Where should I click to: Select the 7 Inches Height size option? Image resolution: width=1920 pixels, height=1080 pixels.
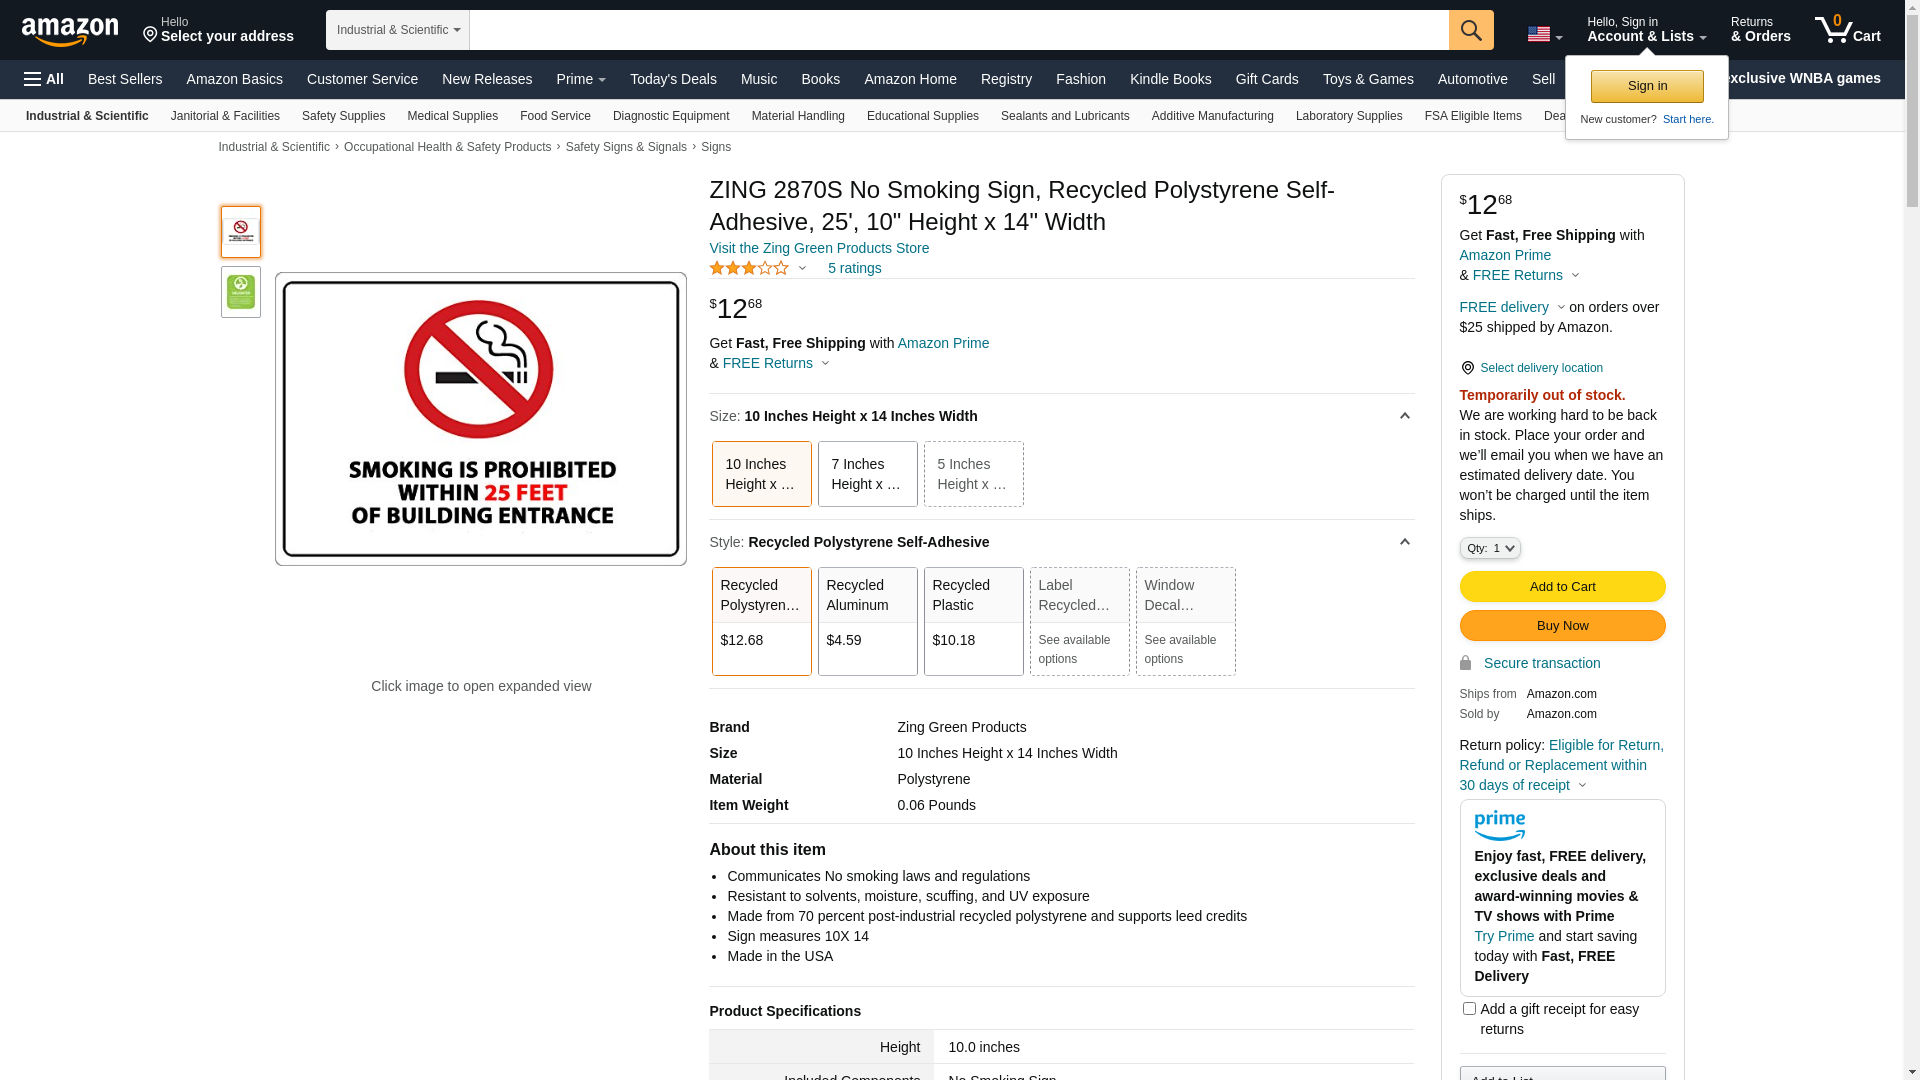click(867, 474)
